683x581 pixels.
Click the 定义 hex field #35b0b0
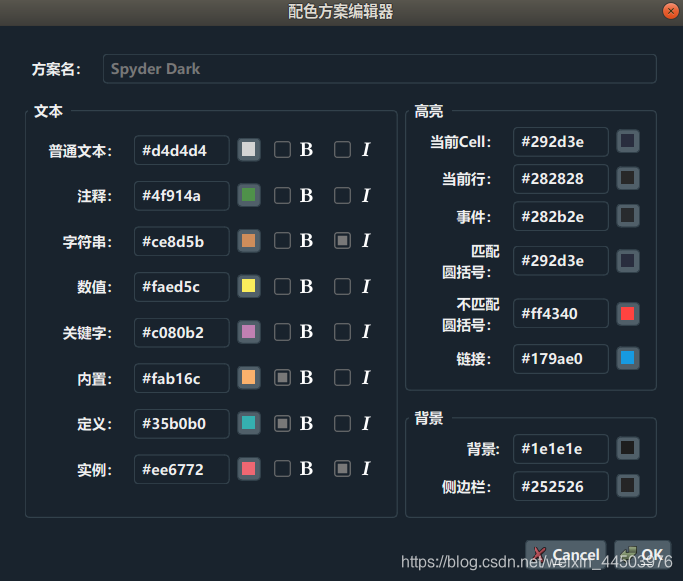(x=182, y=423)
